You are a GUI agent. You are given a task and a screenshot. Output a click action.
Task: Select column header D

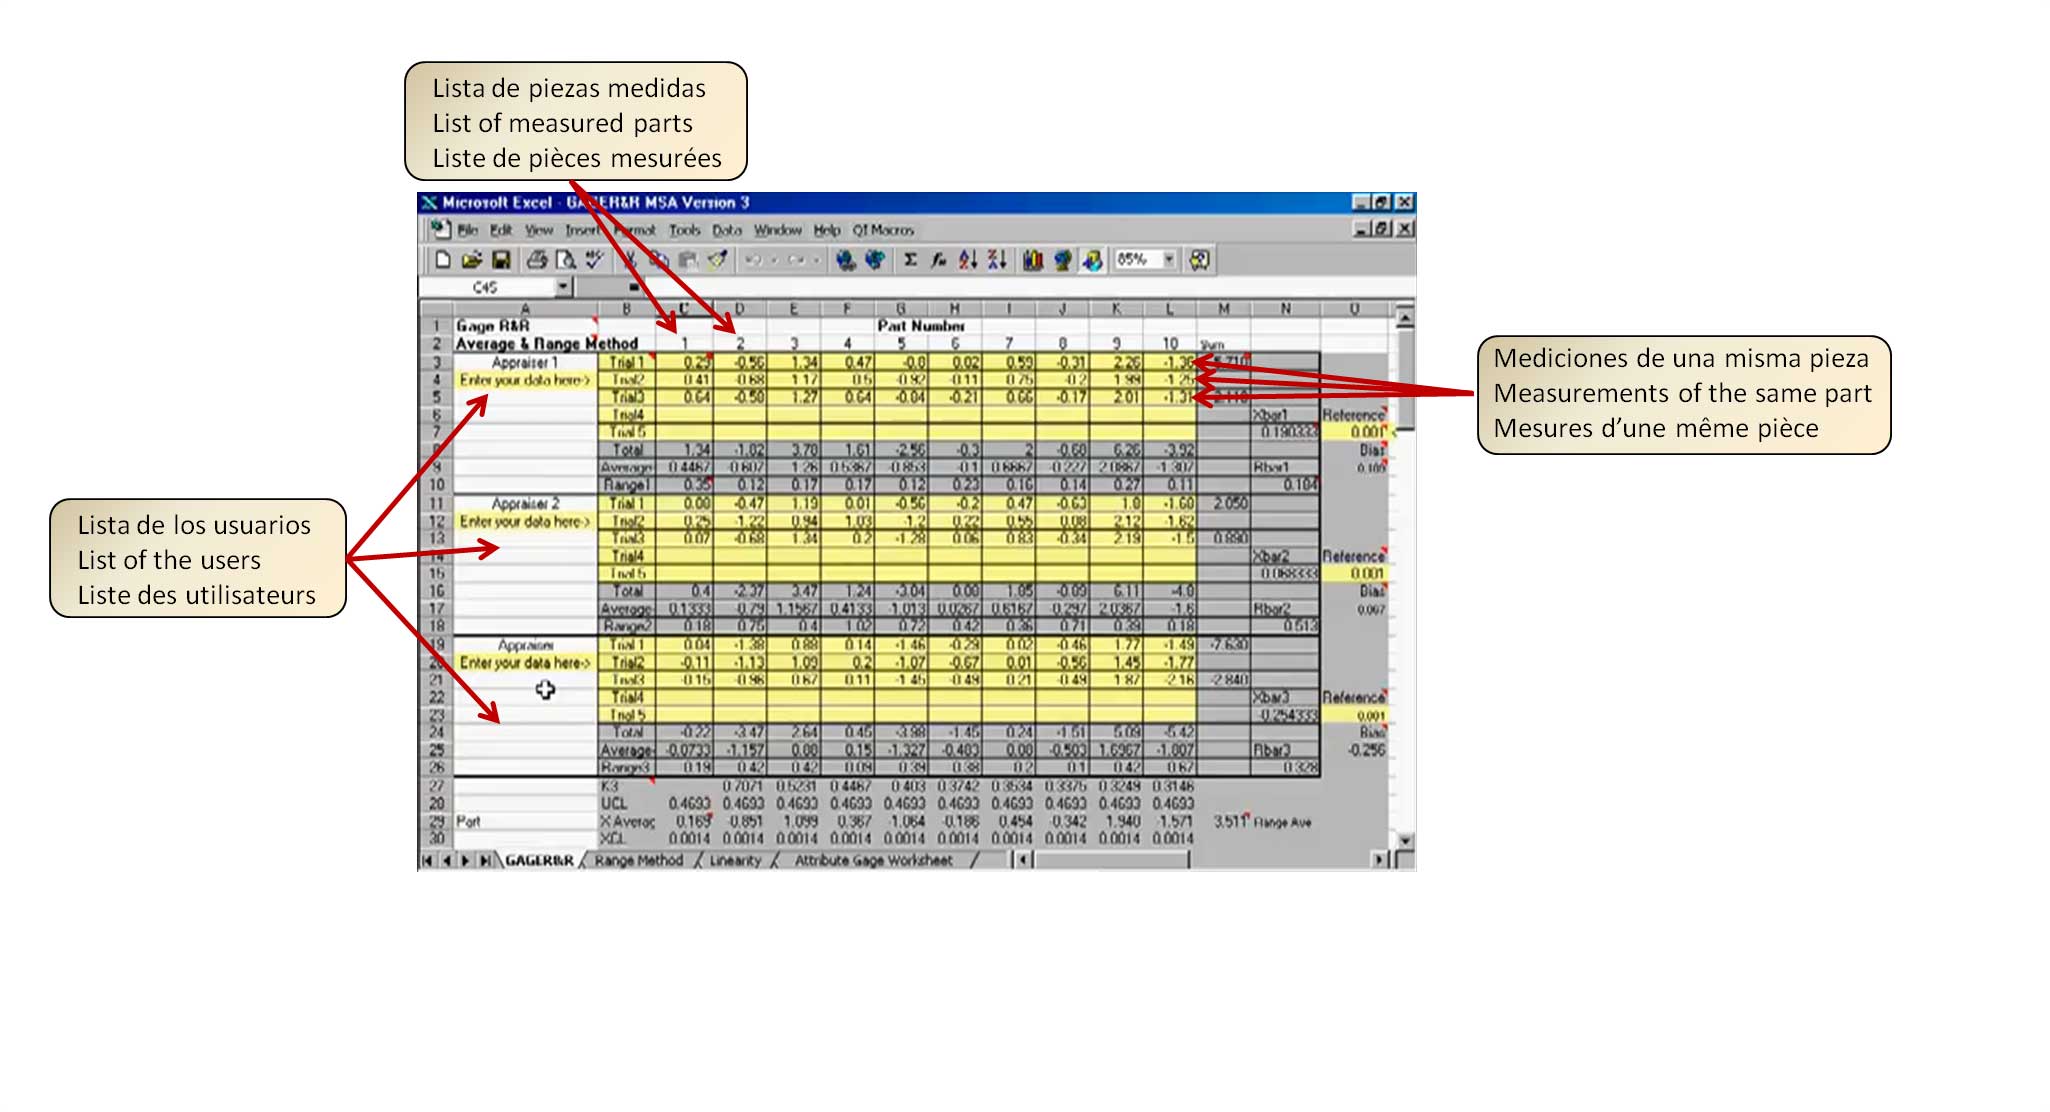[739, 309]
